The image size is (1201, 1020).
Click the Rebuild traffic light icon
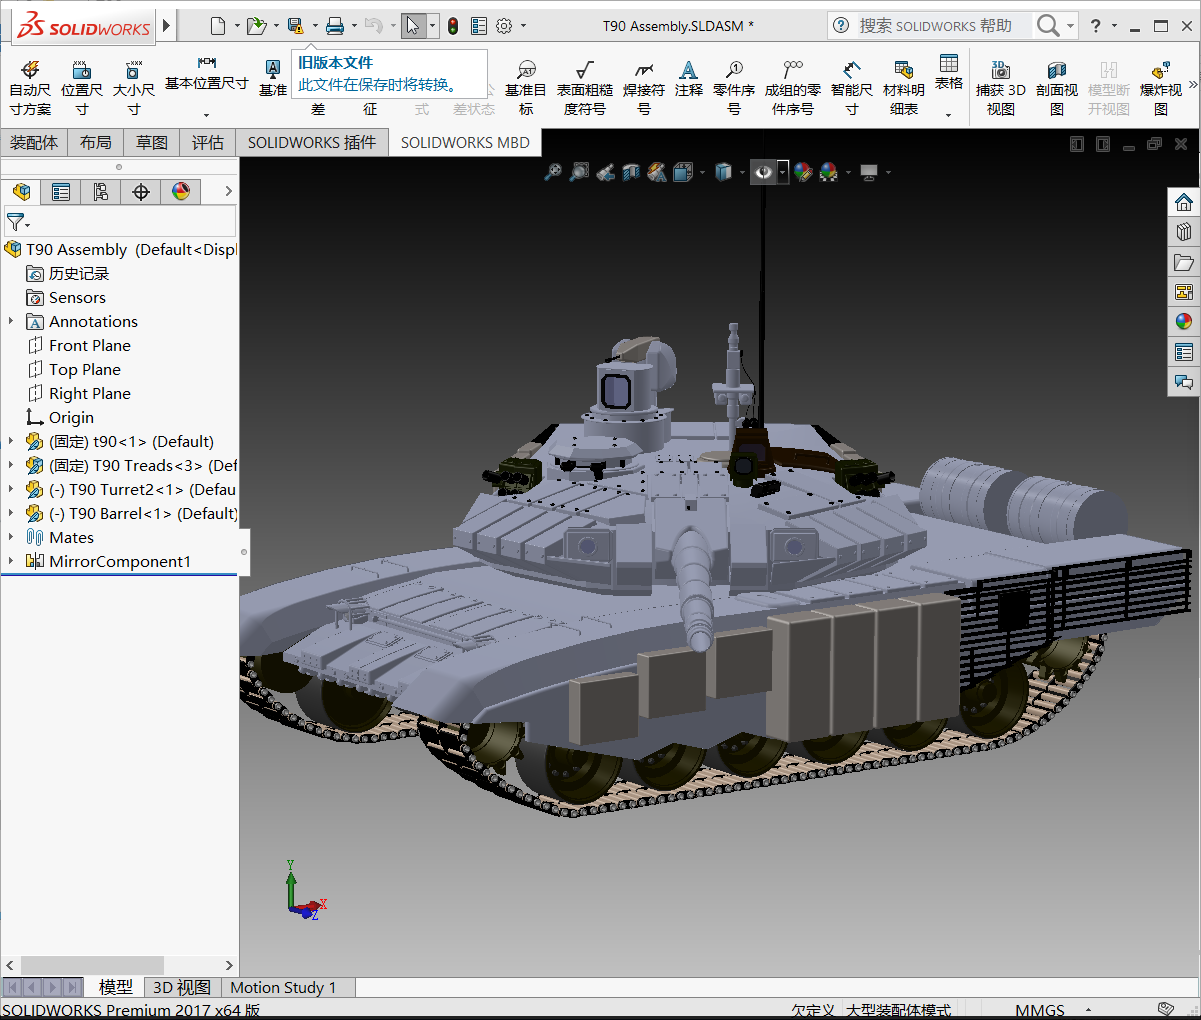[x=453, y=26]
